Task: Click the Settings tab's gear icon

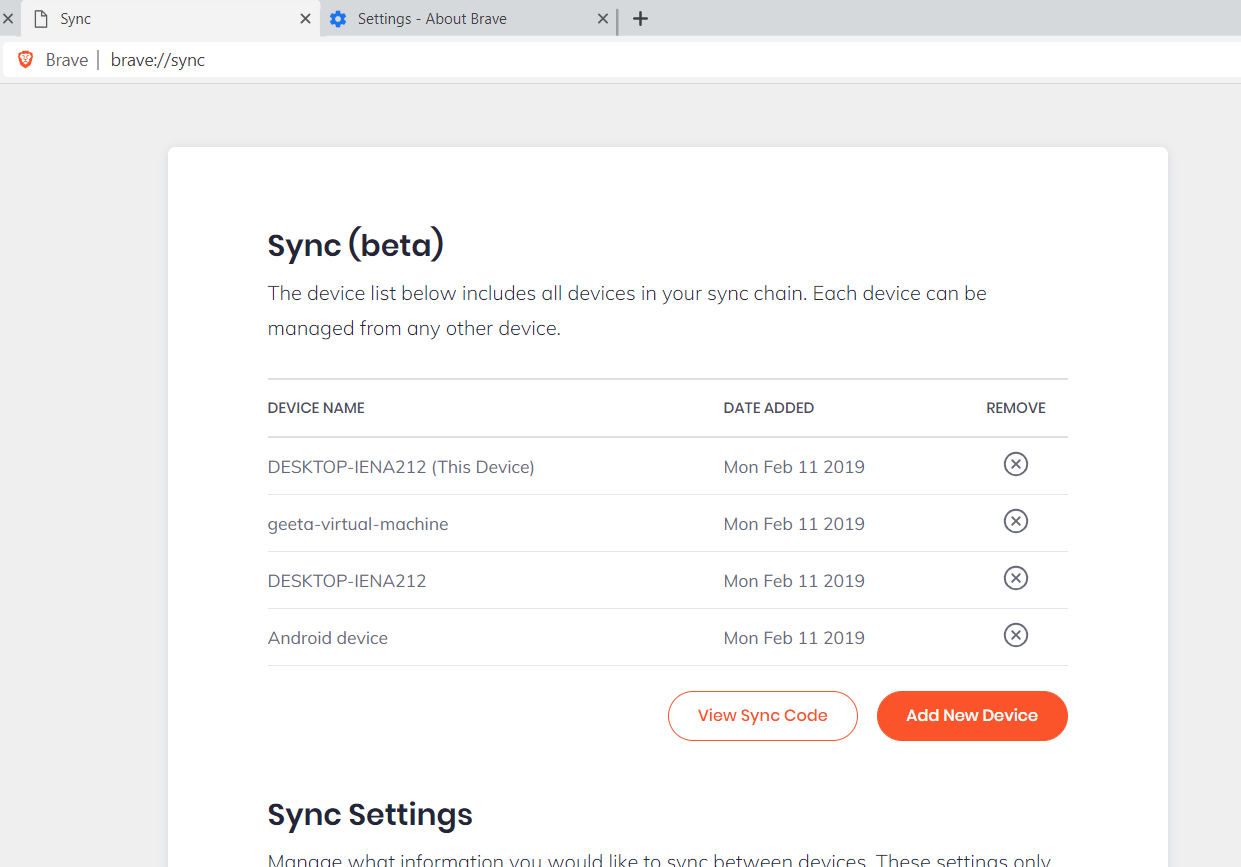Action: point(338,19)
